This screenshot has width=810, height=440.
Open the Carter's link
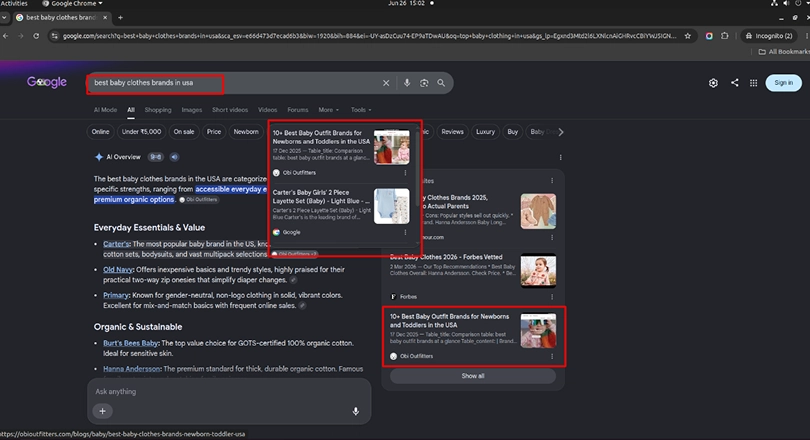116,244
